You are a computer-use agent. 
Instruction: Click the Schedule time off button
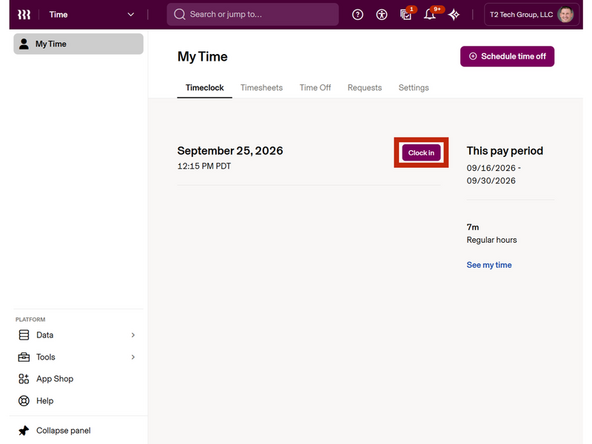507,56
